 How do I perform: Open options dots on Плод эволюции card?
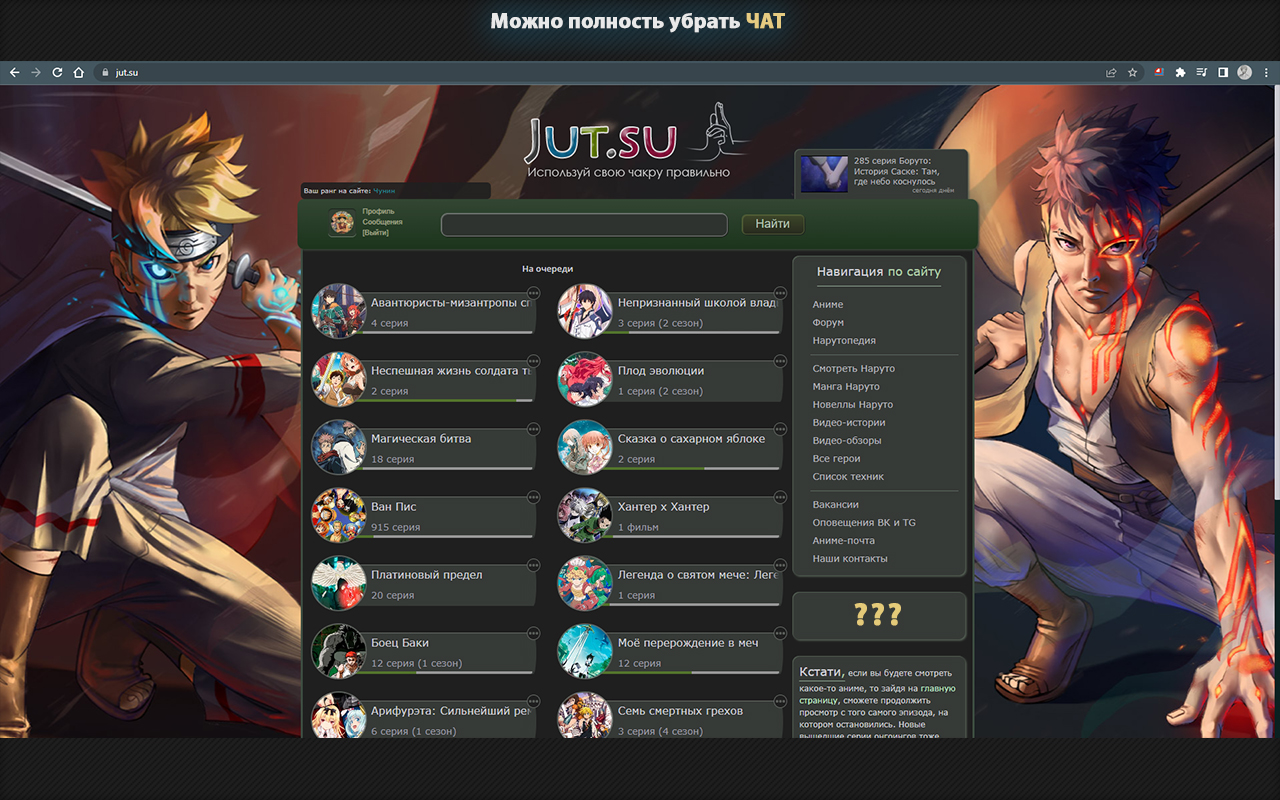click(780, 361)
